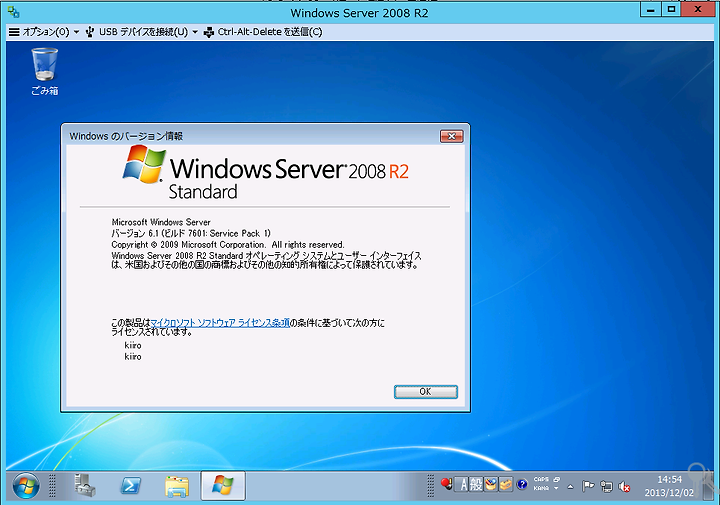This screenshot has width=720, height=505.
Task: Click the red IME language bar icon
Action: [446, 484]
